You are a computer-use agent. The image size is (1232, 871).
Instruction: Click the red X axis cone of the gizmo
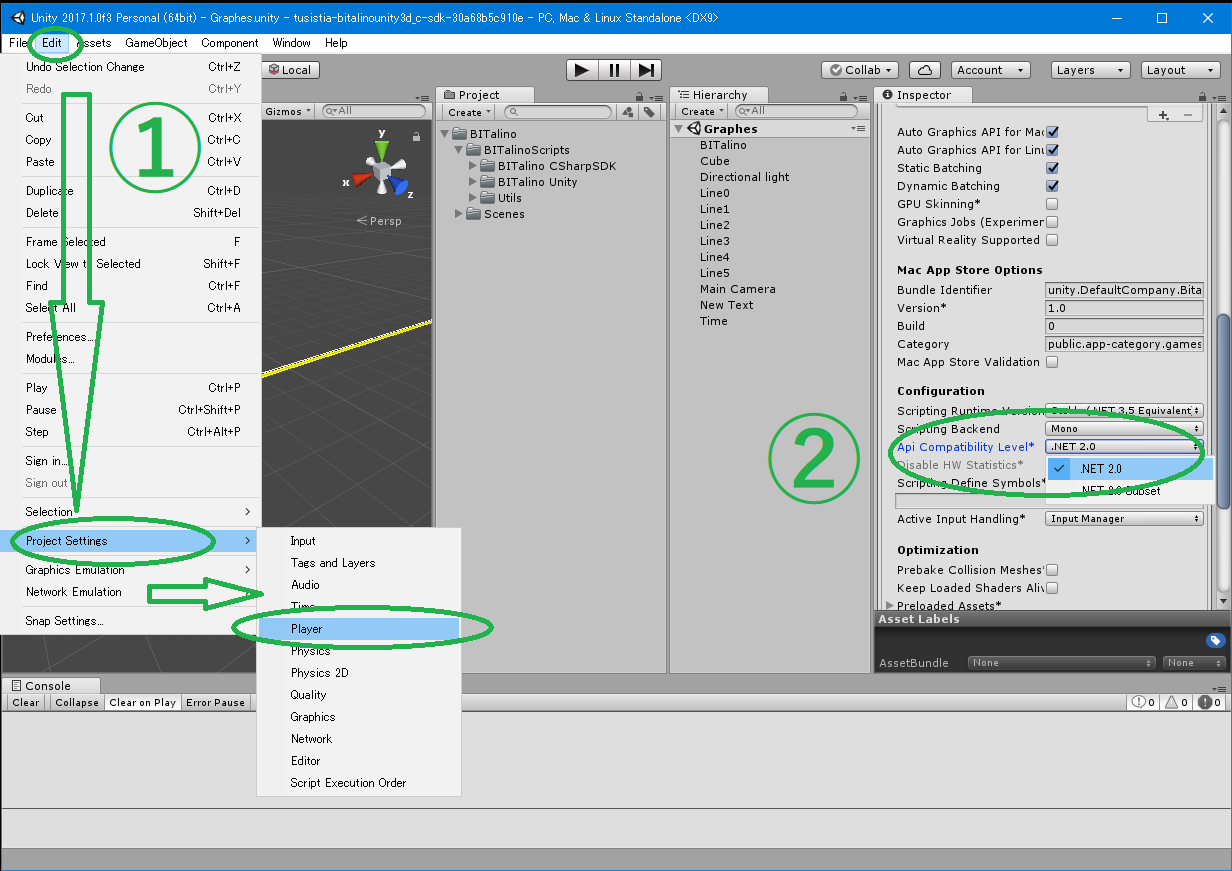pos(361,180)
